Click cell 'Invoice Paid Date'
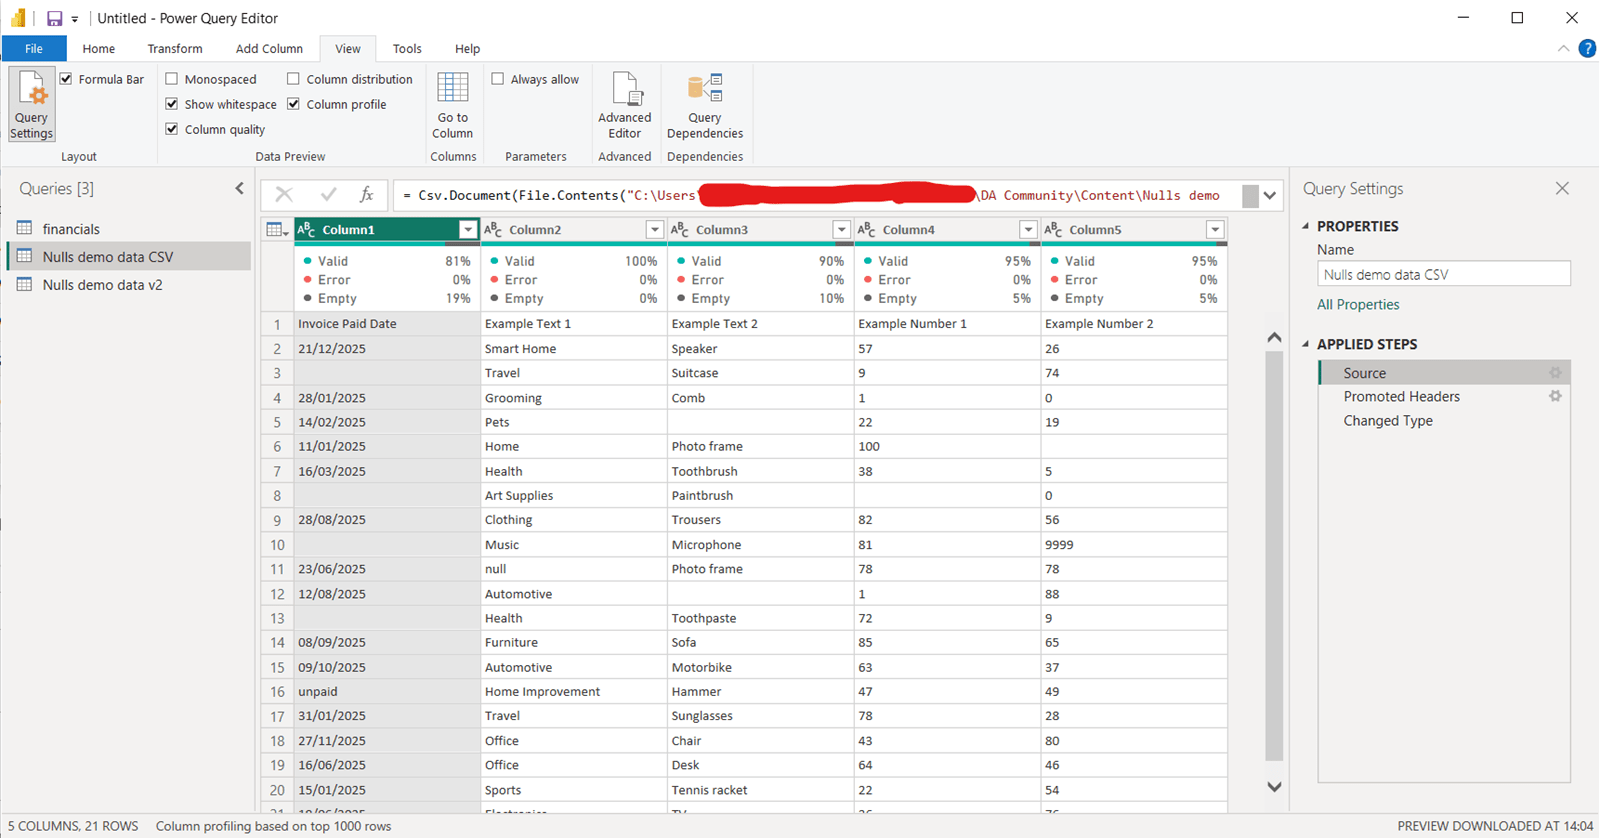Image resolution: width=1600 pixels, height=838 pixels. (x=387, y=324)
